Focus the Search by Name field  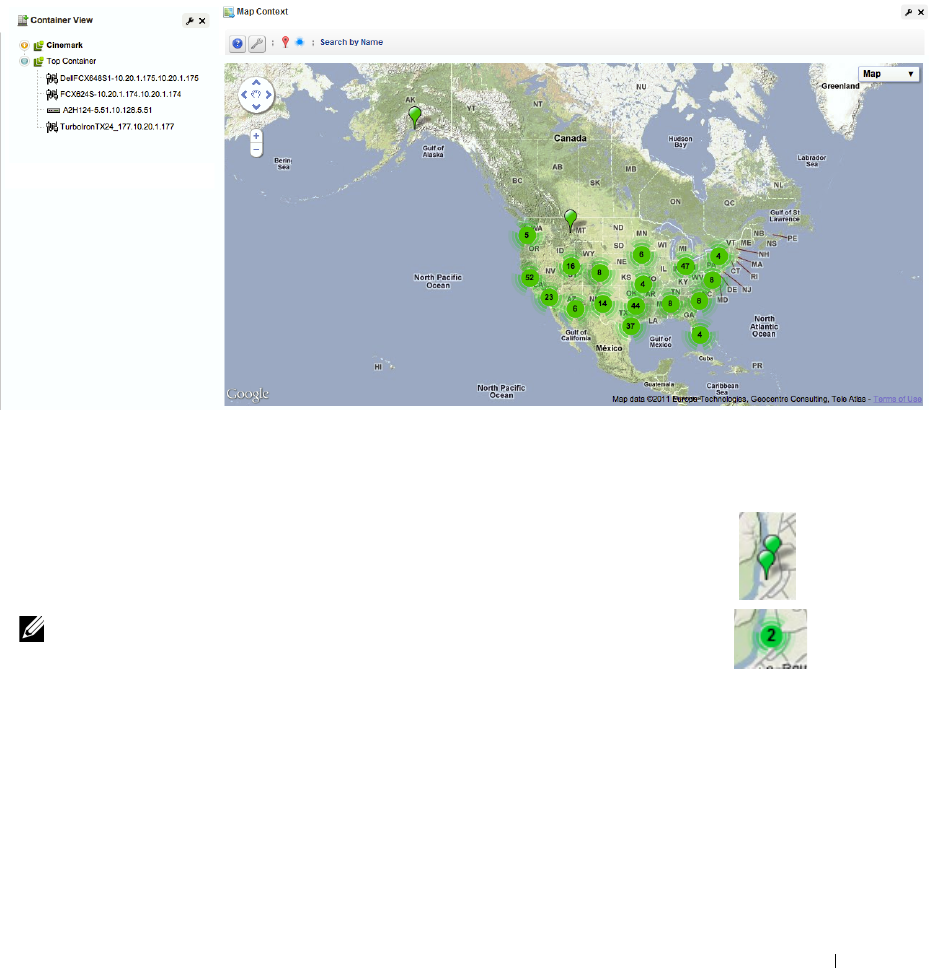pyautogui.click(x=351, y=42)
